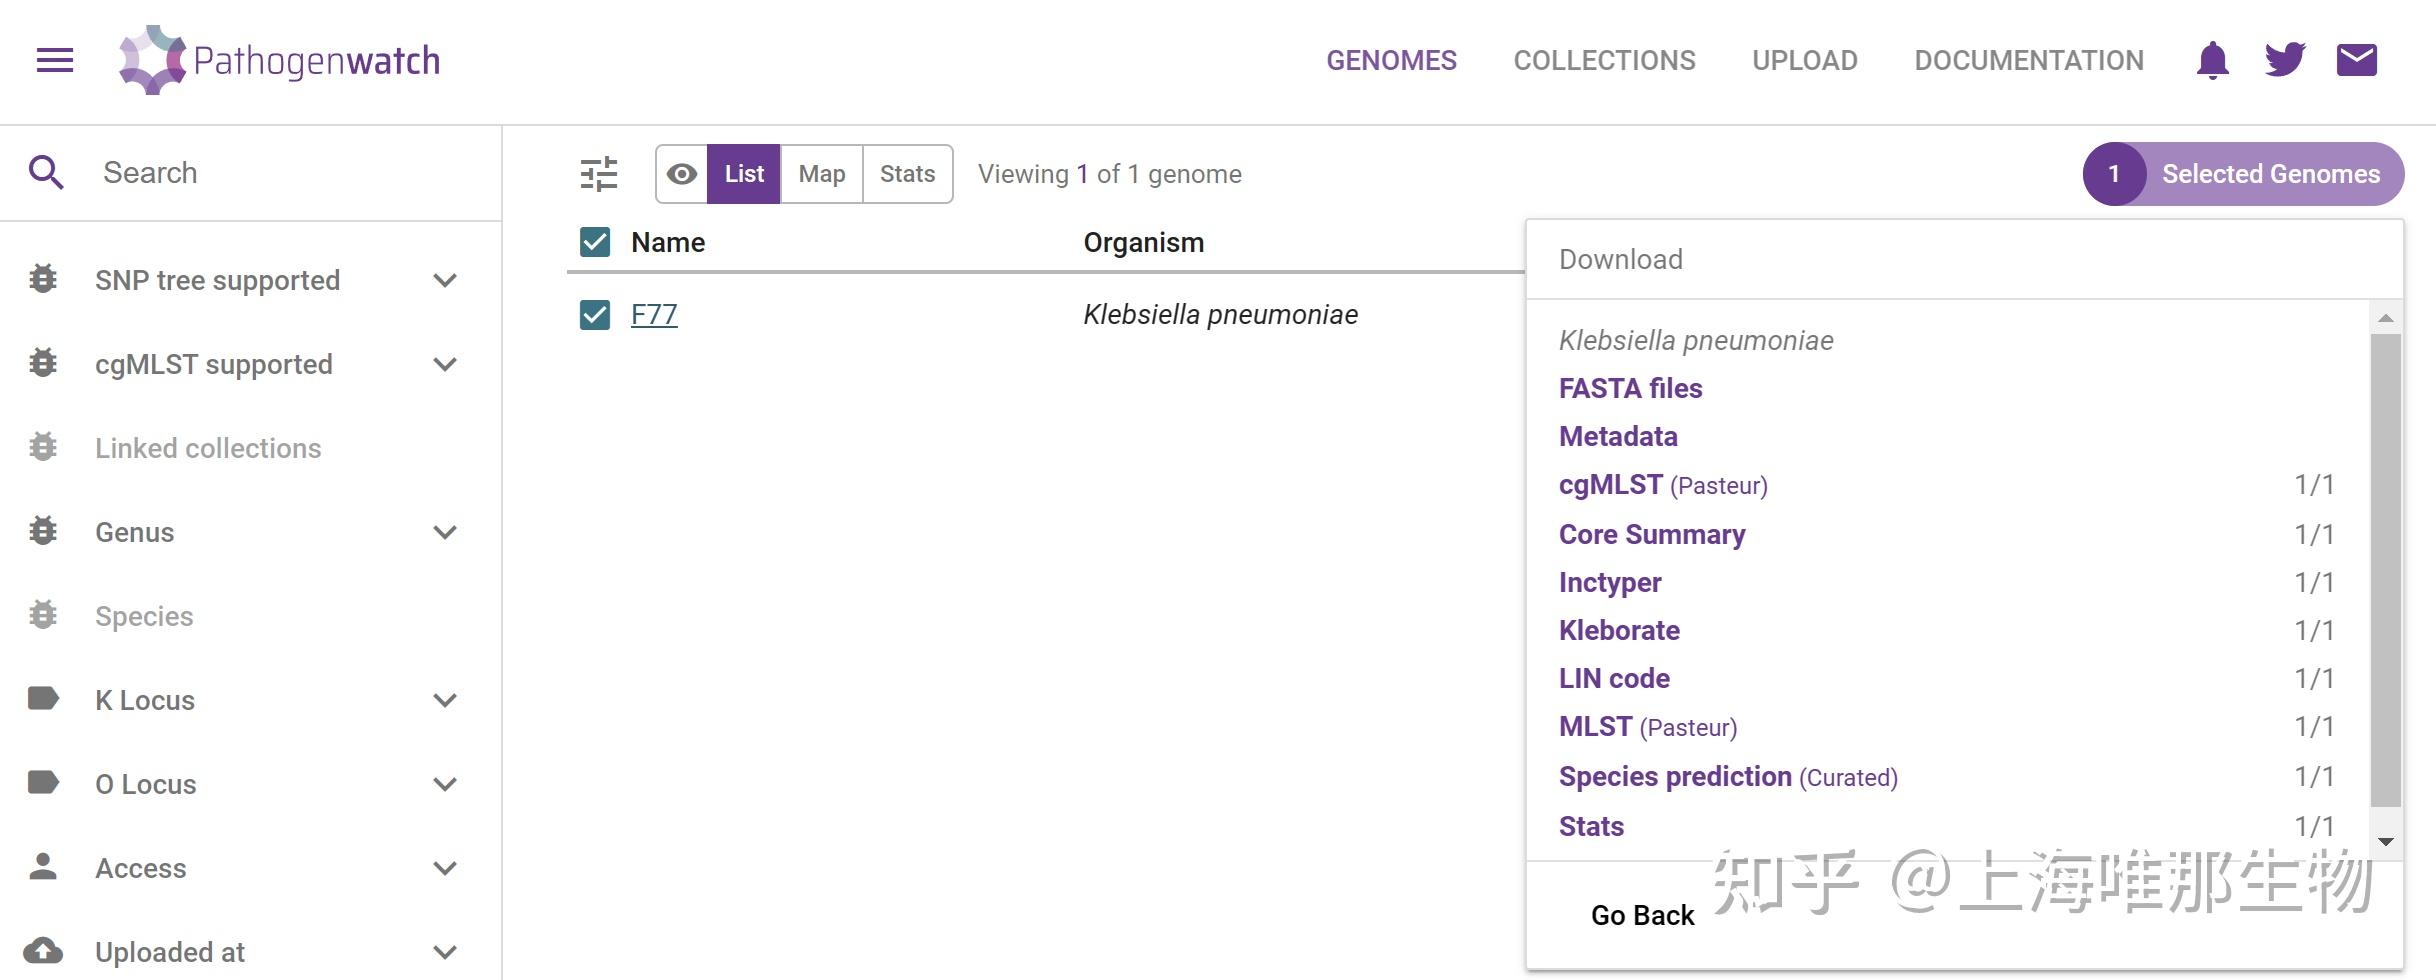This screenshot has height=980, width=2436.
Task: Toggle the select-all checkbox beside Name
Action: pos(595,242)
